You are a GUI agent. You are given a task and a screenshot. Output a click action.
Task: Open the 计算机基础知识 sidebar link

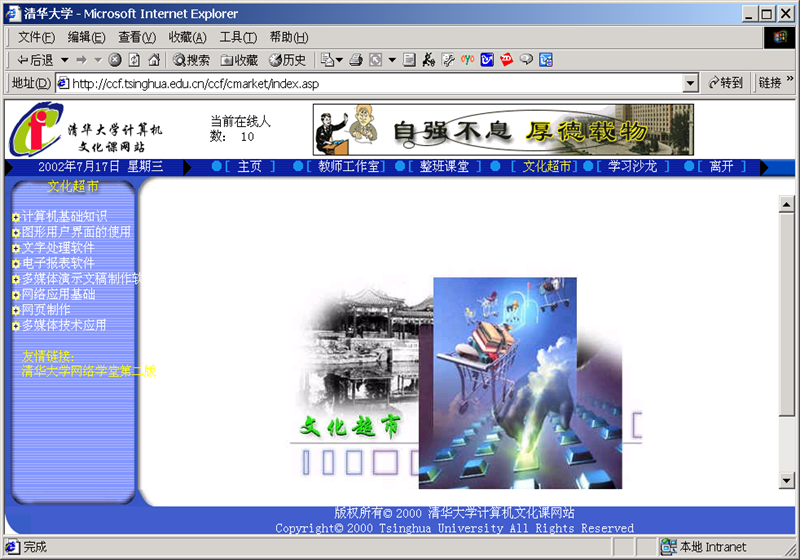point(64,216)
